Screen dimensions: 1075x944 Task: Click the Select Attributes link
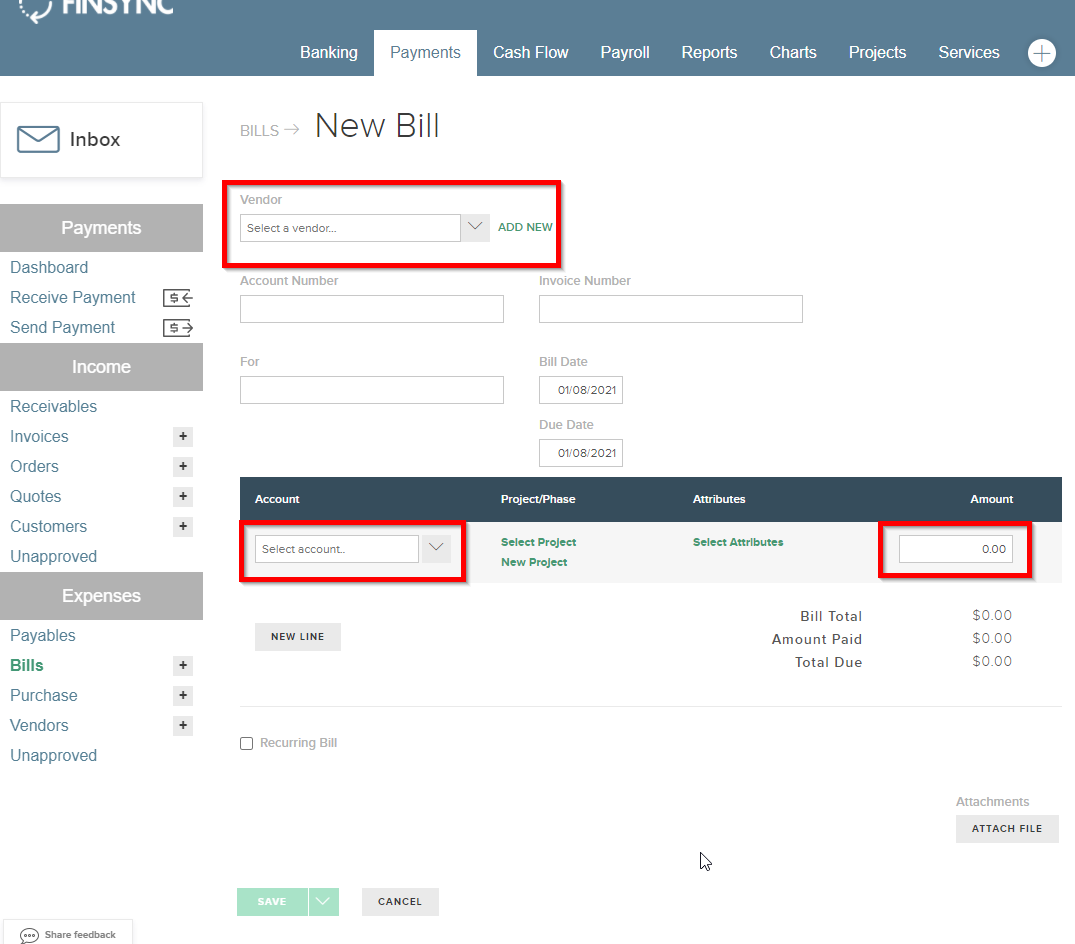[738, 542]
